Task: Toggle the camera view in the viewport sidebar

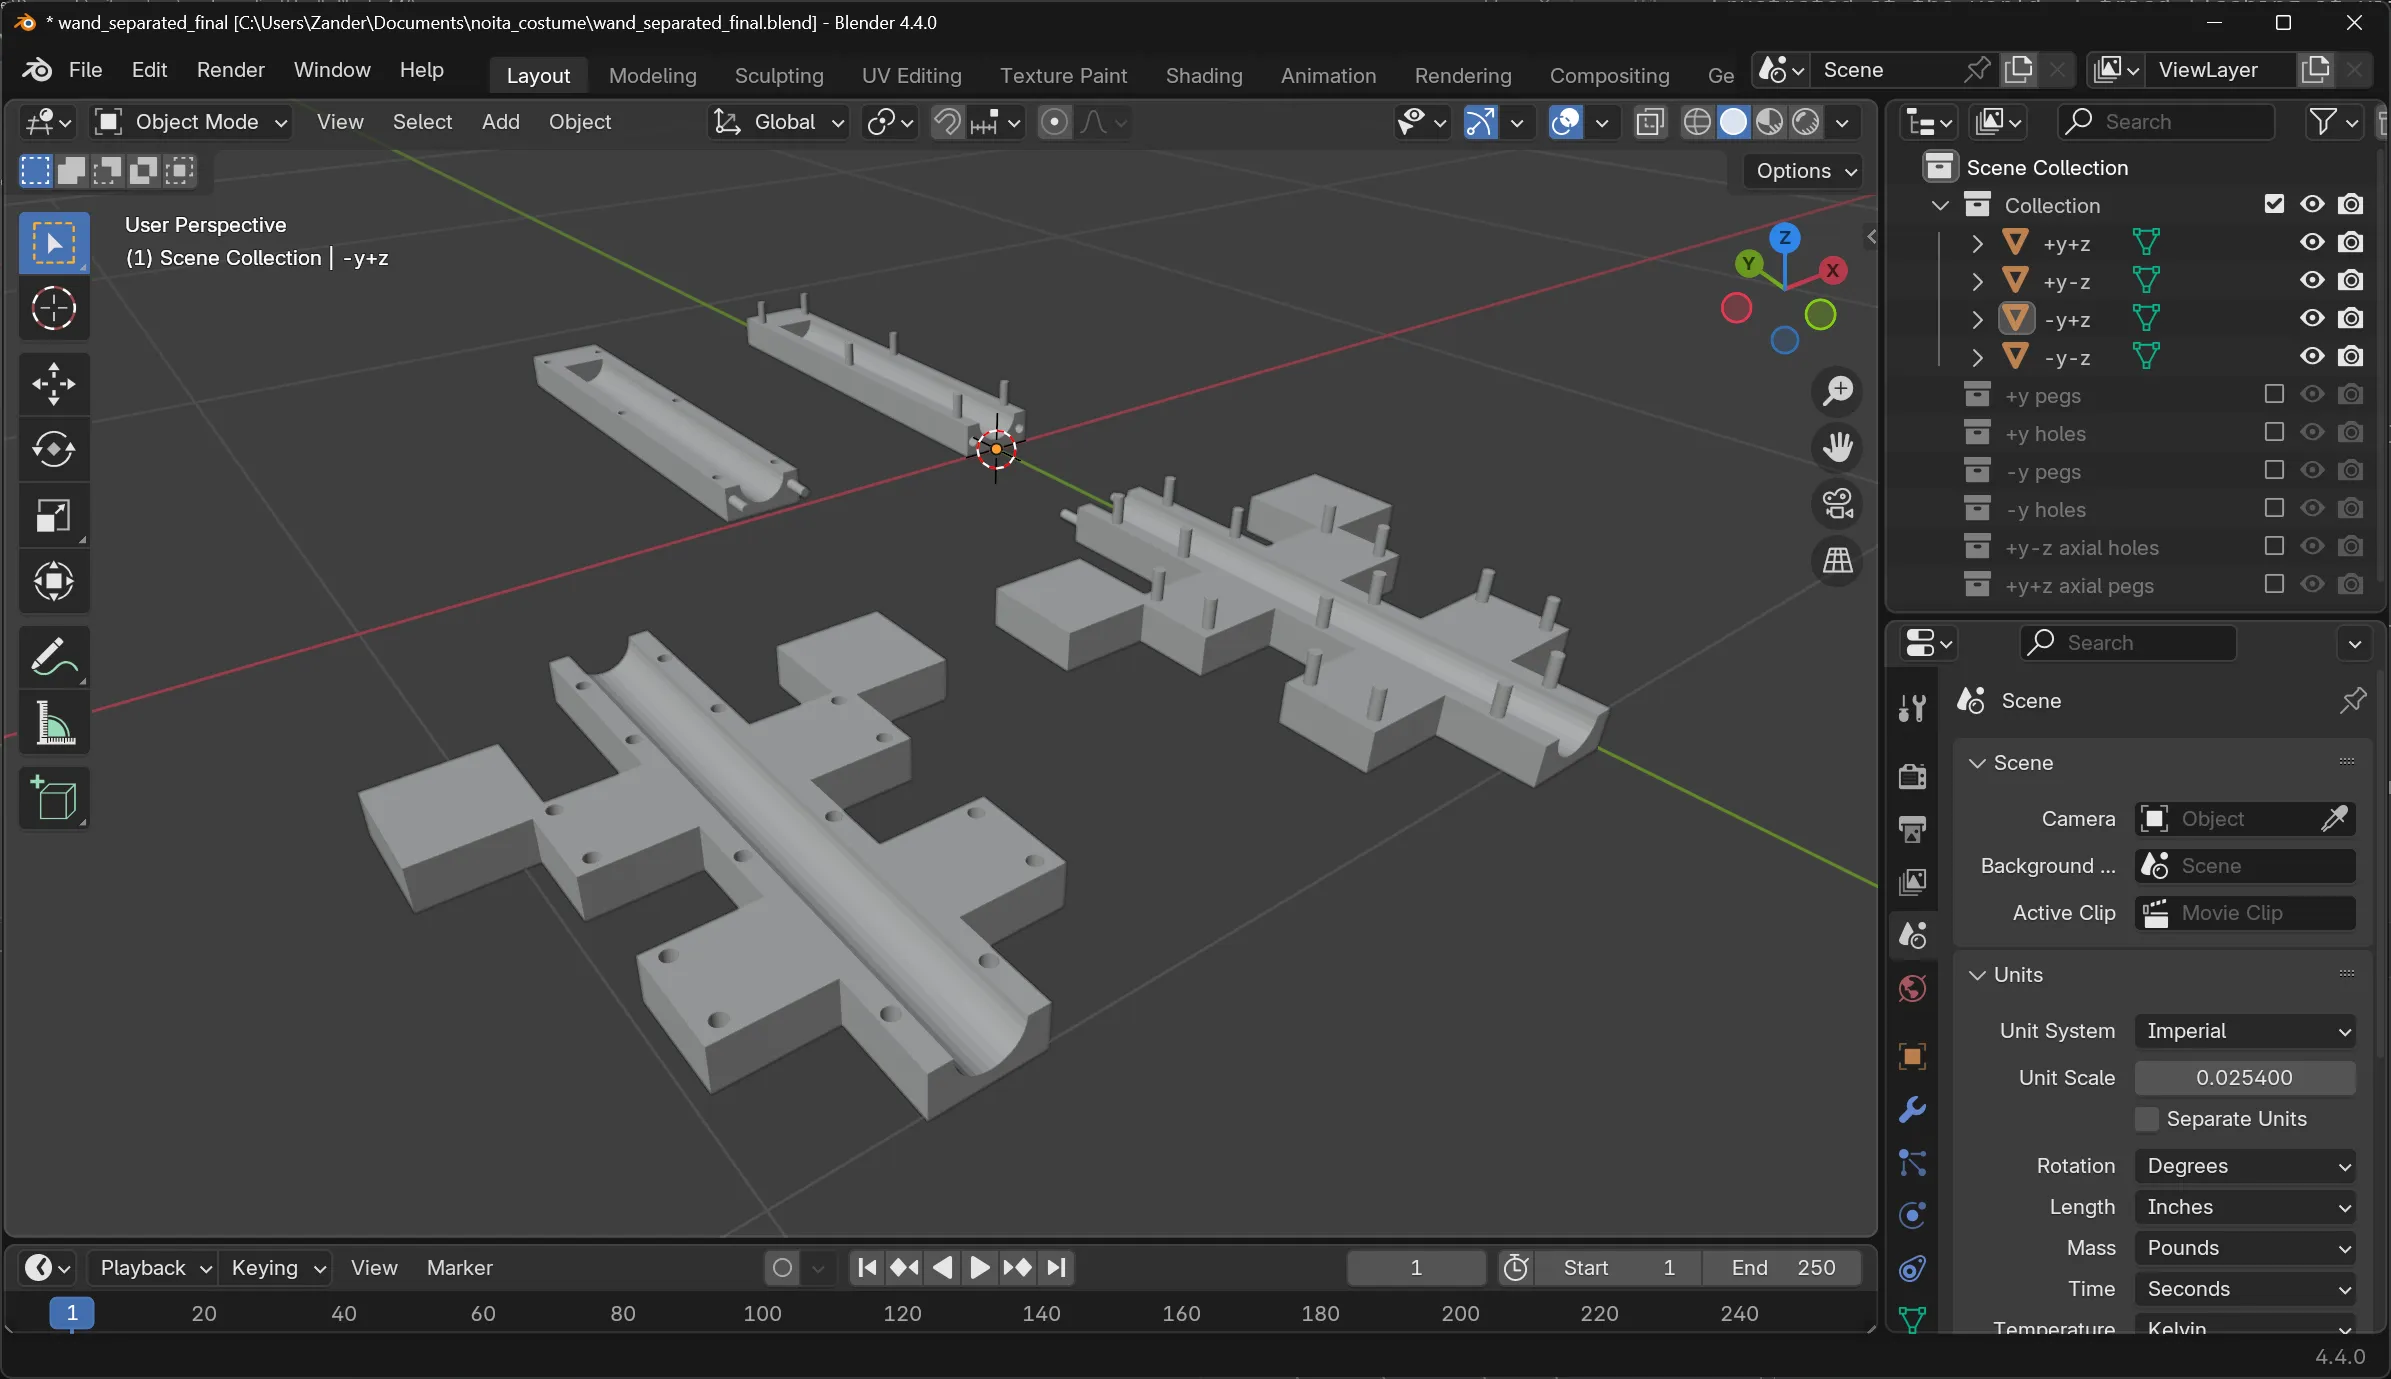Action: coord(1837,505)
